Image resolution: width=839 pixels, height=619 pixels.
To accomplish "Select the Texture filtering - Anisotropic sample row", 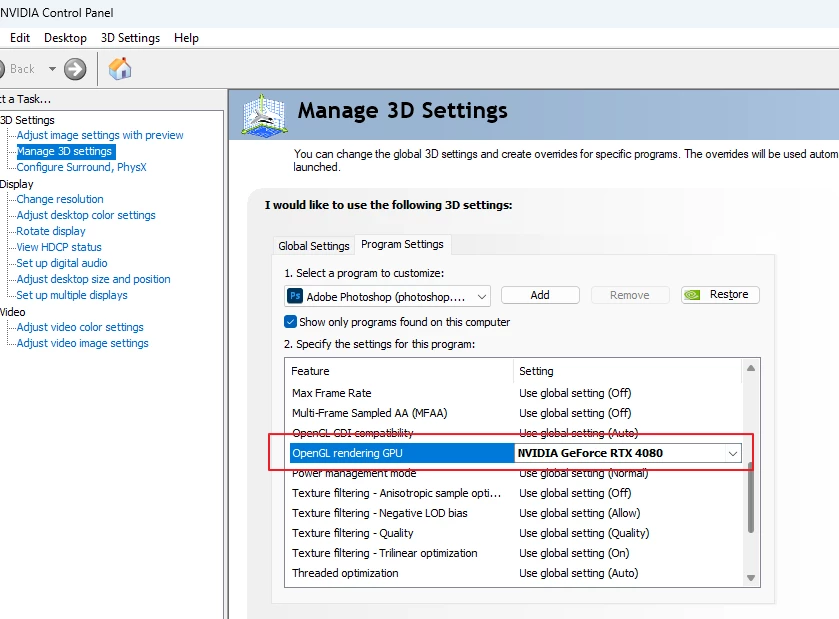I will tap(516, 493).
